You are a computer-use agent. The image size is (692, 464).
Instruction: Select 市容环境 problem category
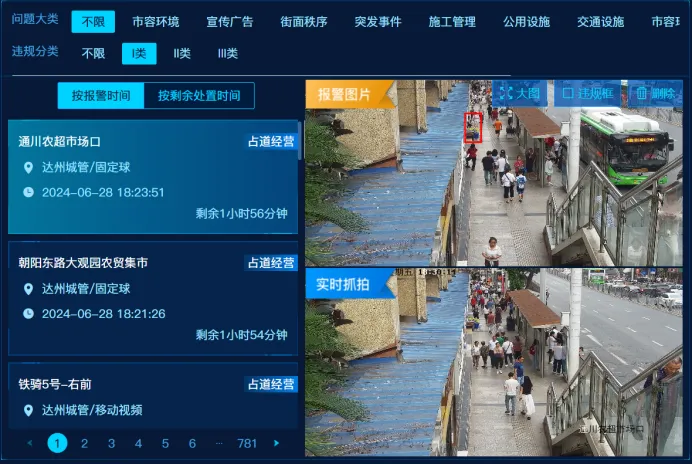pyautogui.click(x=157, y=22)
